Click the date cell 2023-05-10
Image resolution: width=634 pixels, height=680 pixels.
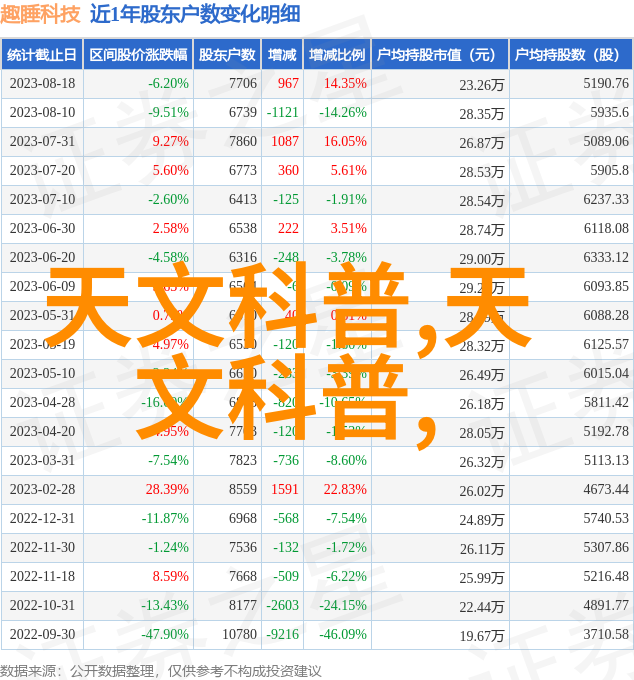(42, 373)
